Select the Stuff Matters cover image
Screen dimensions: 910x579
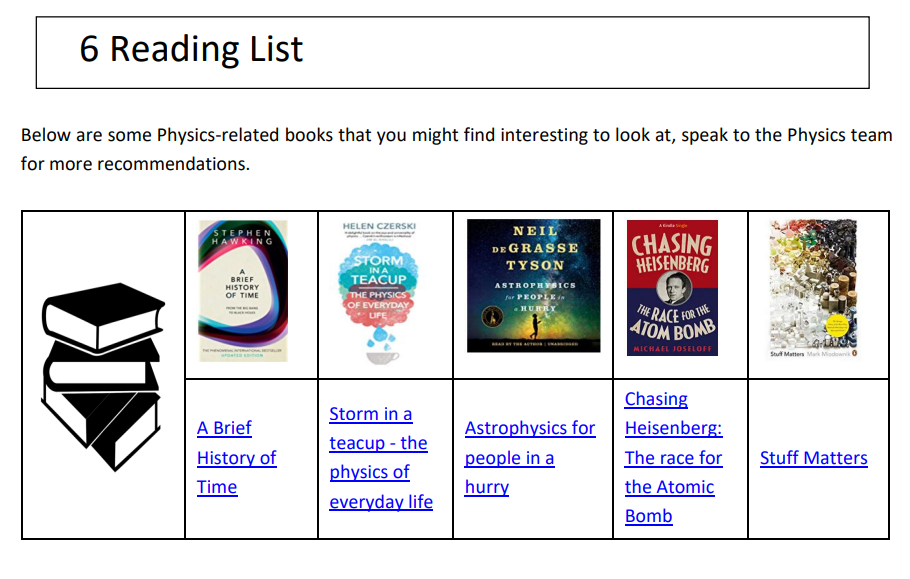812,288
